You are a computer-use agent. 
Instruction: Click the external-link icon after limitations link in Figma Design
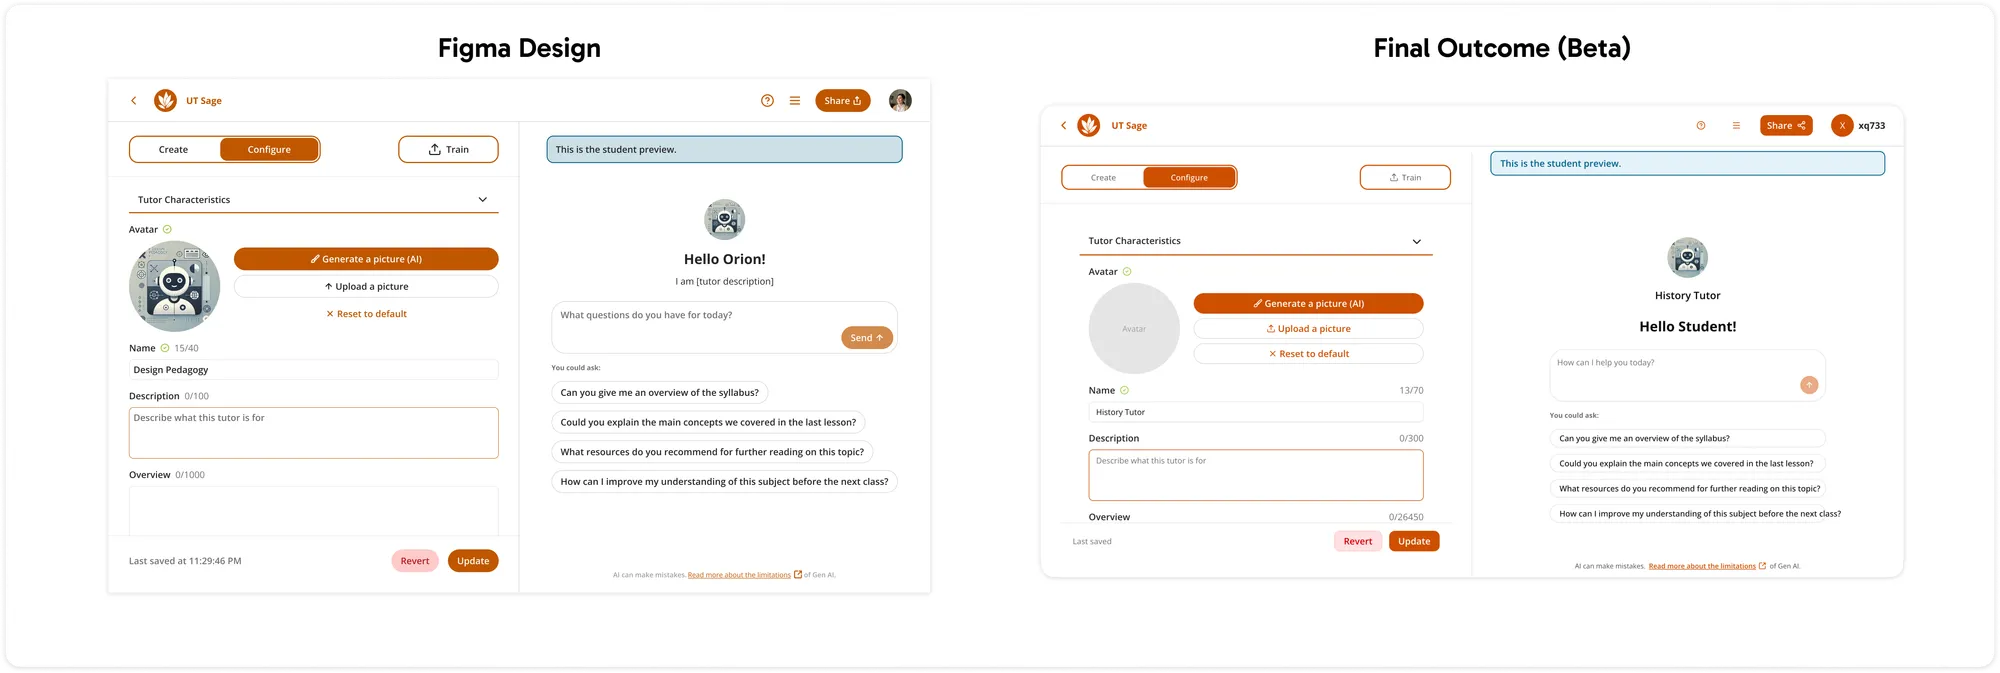797,575
